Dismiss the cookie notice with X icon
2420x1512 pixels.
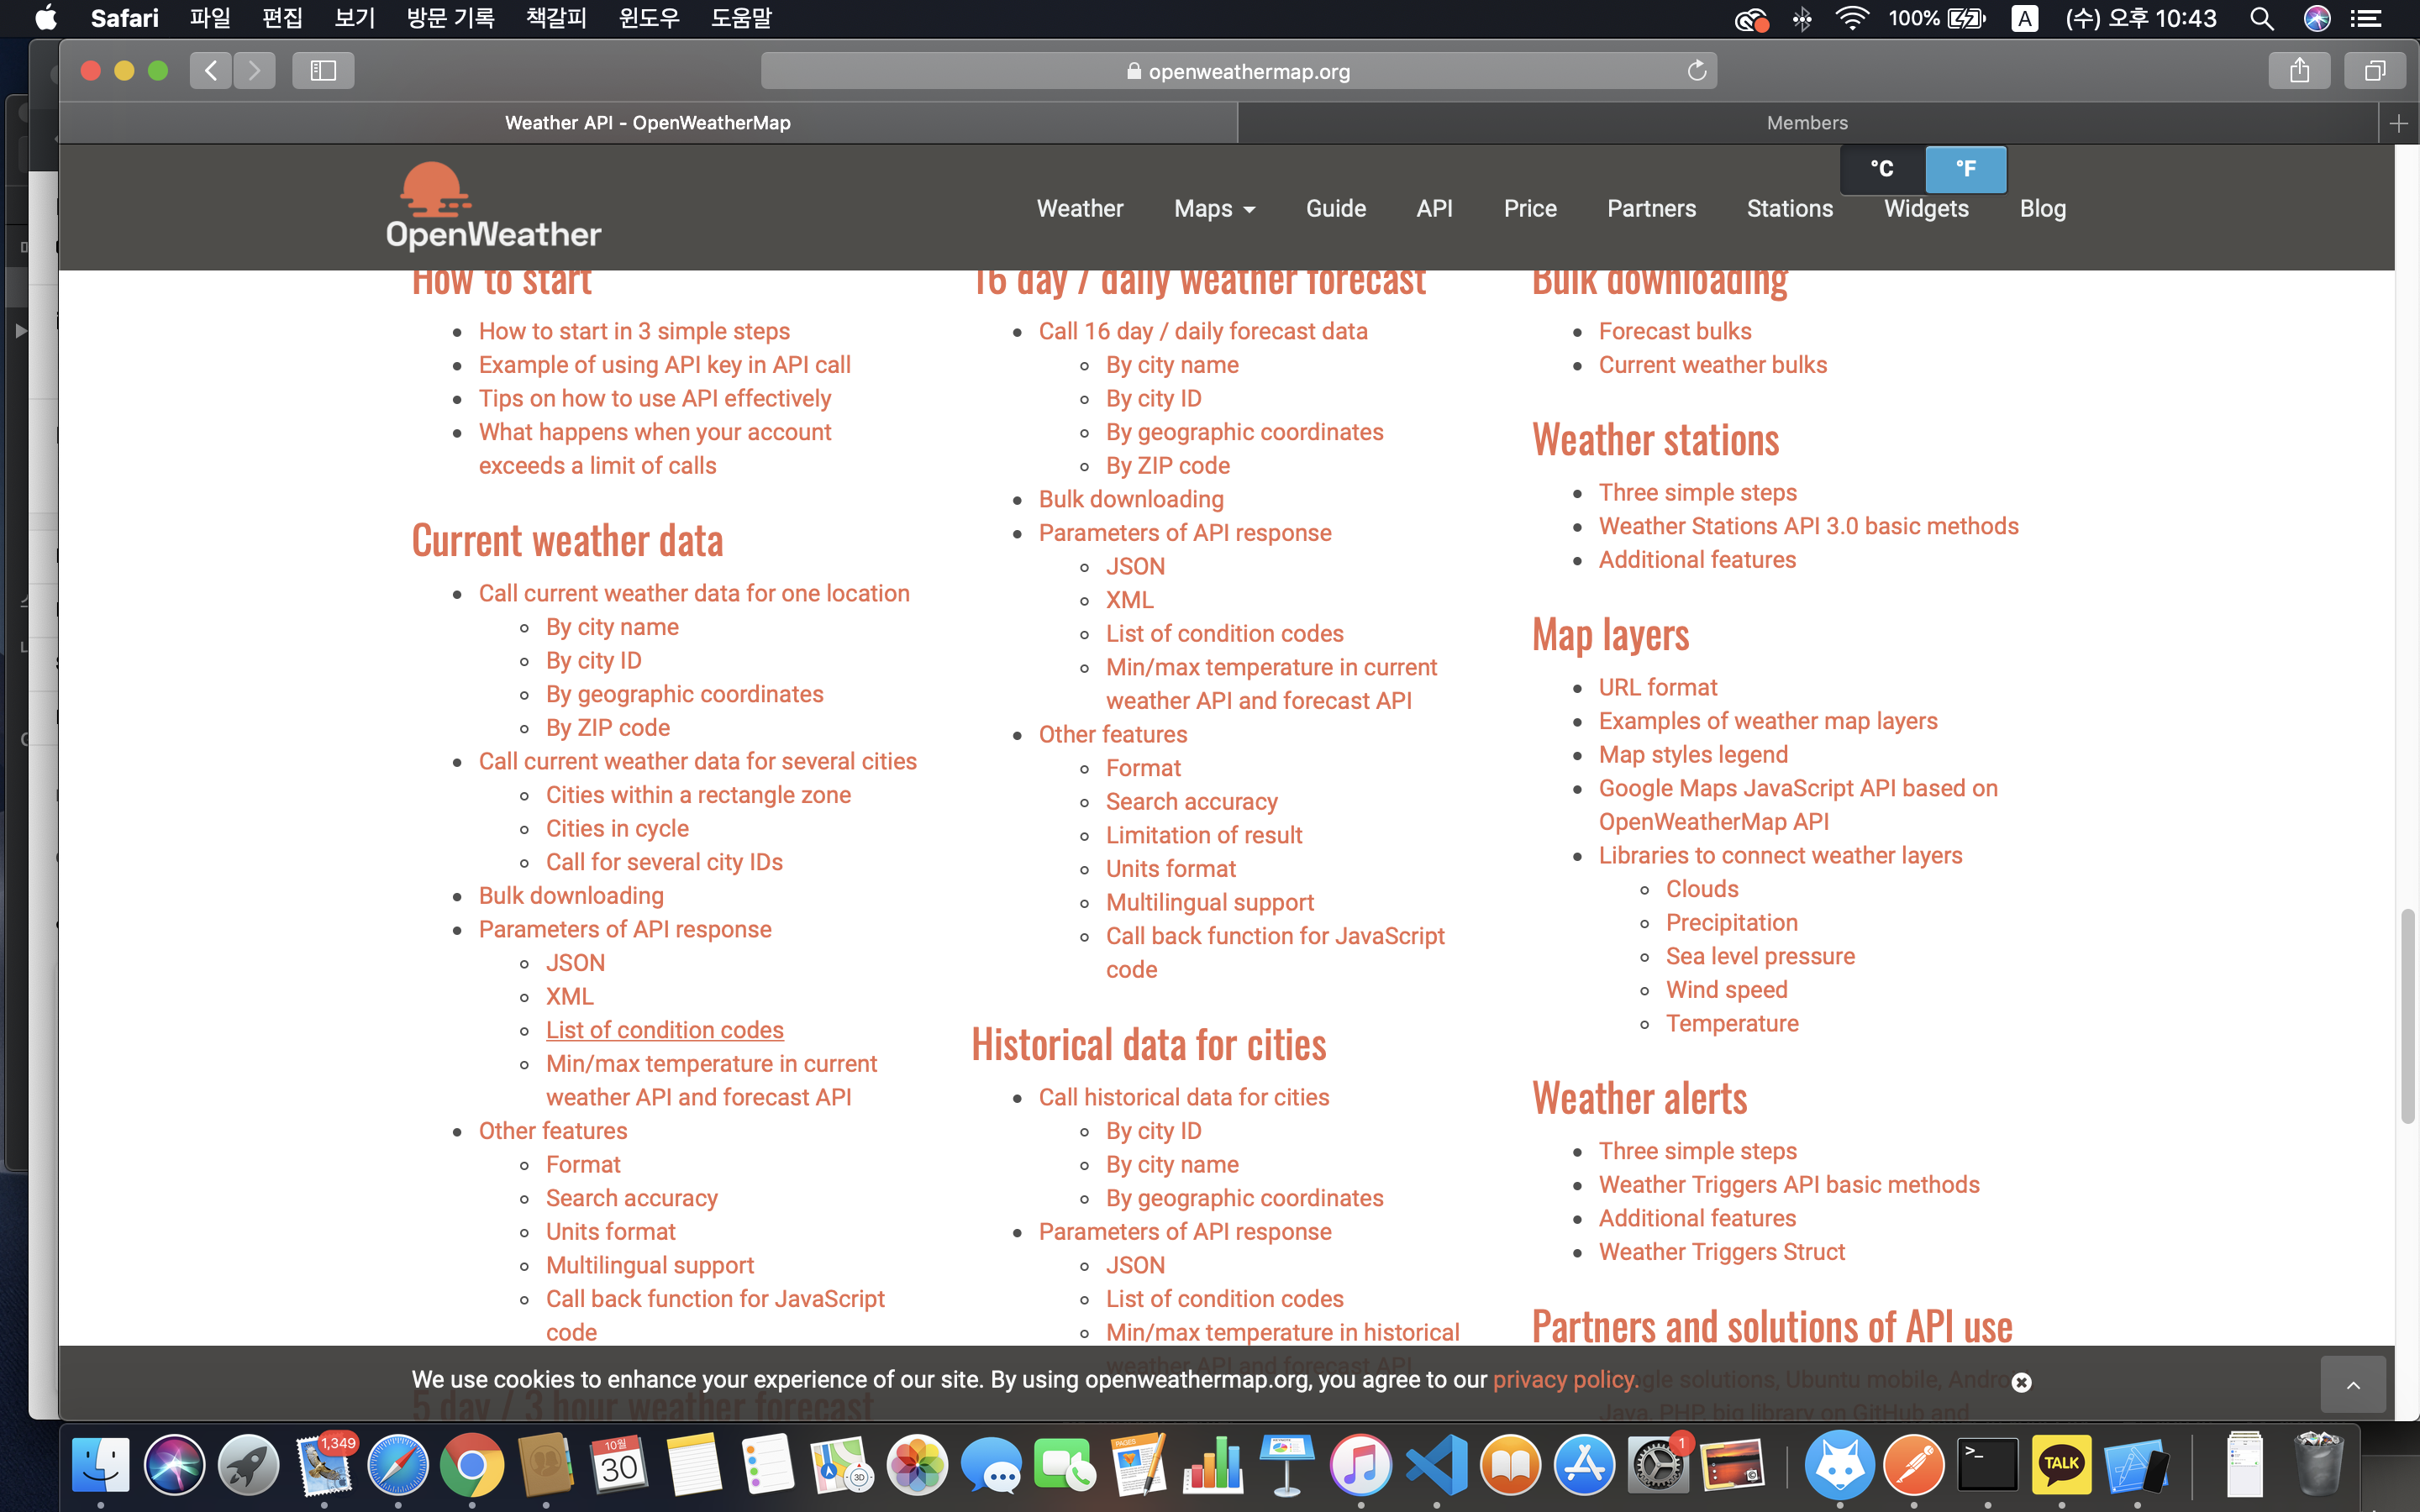(2021, 1382)
